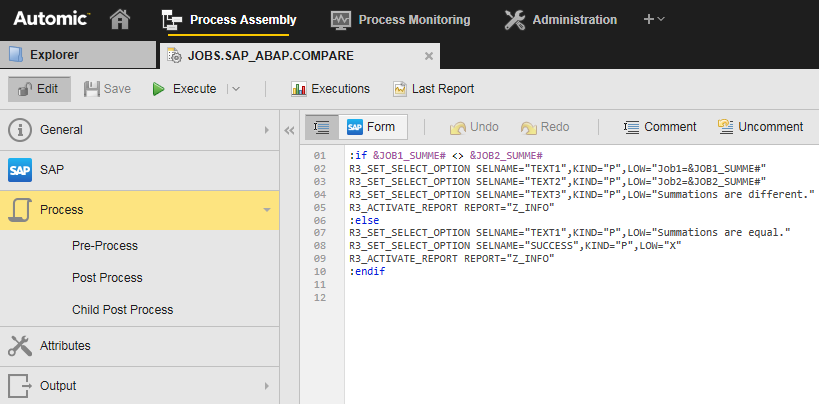The width and height of the screenshot is (819, 404).
Task: Collapse the Process section
Action: (266, 210)
